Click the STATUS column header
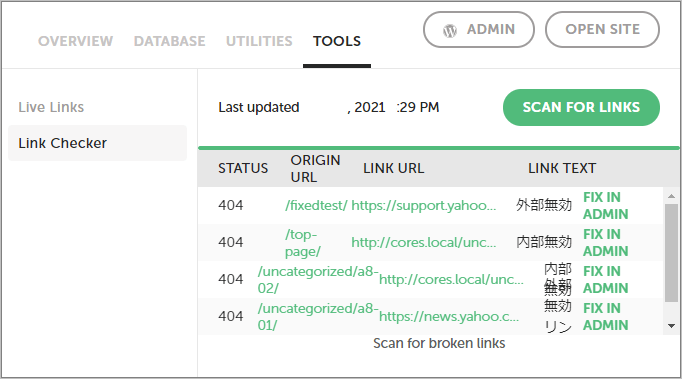This screenshot has height=379, width=682. (x=243, y=168)
